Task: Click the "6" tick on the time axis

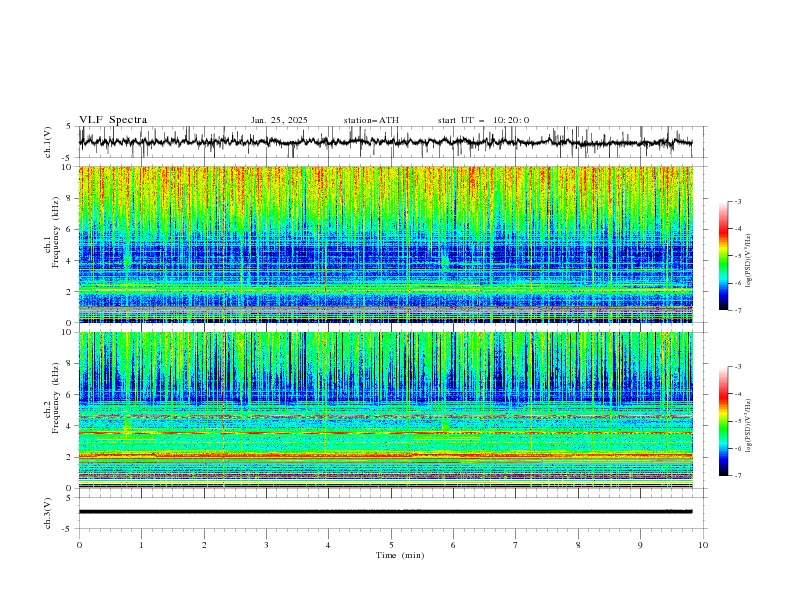Action: (x=453, y=545)
